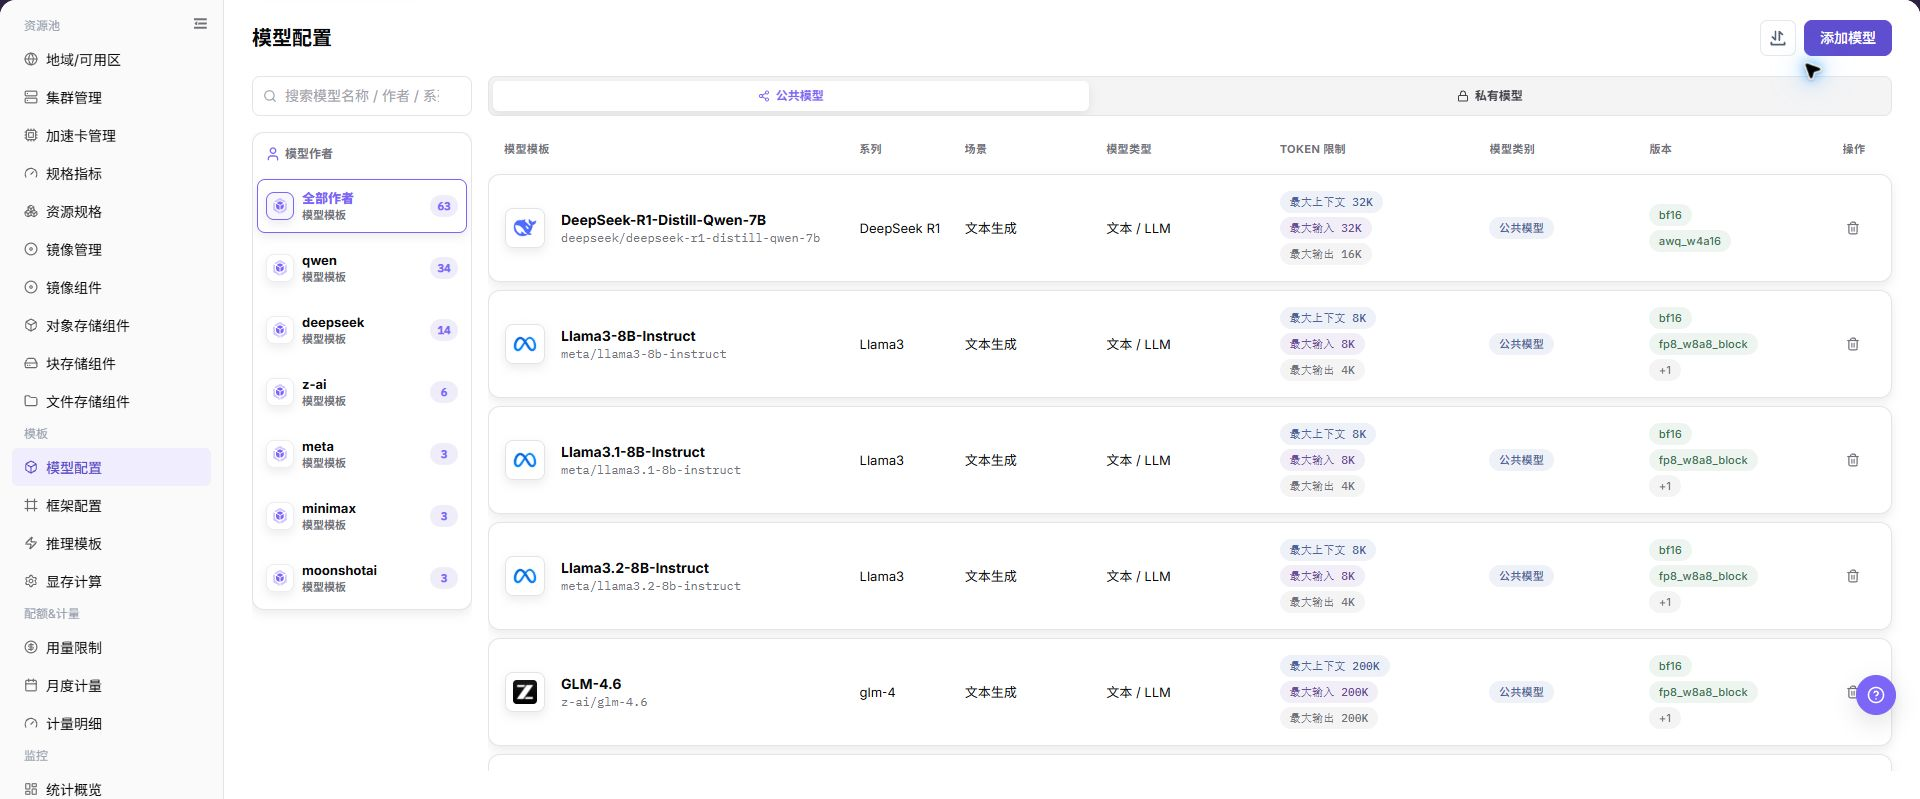Screen dimensions: 1920x799
Task: Open the help question-mark floating button
Action: [1876, 695]
